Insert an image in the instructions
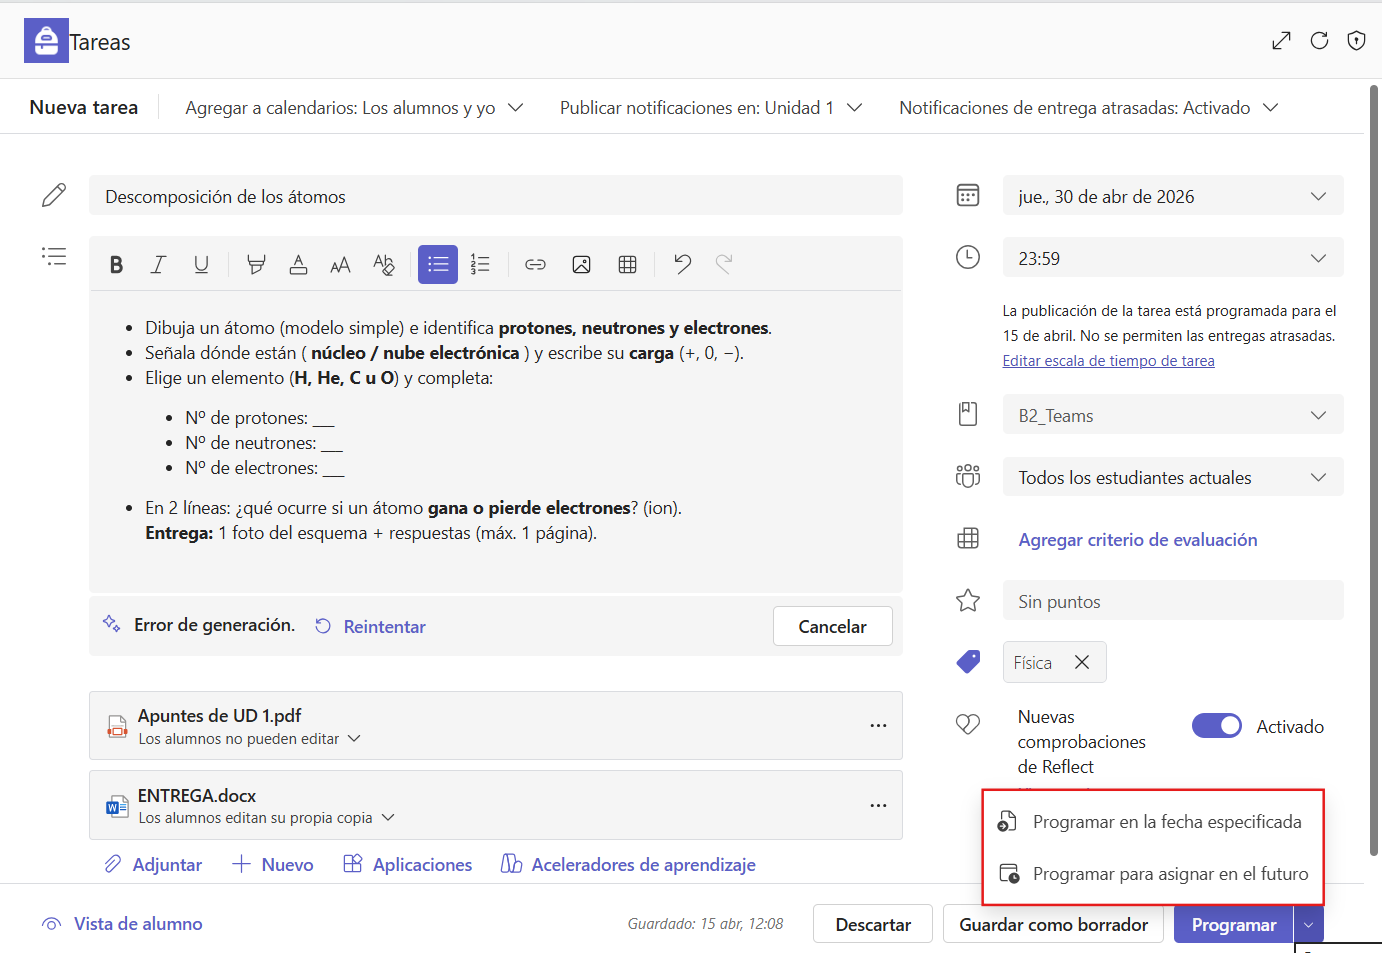 581,264
